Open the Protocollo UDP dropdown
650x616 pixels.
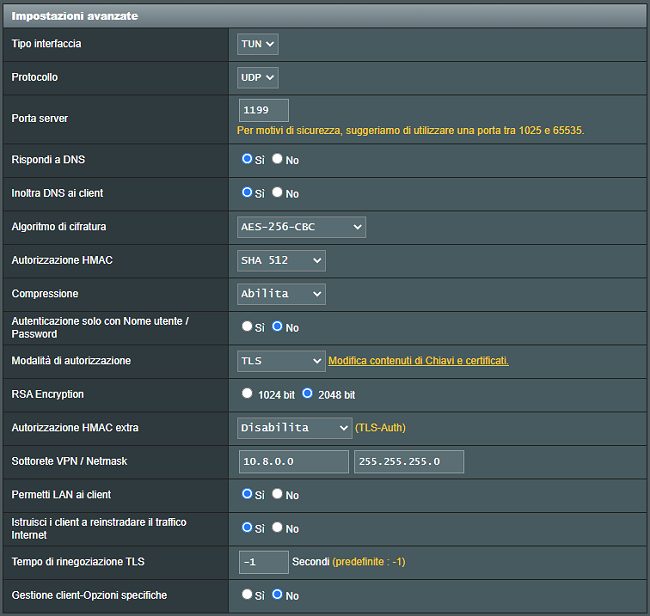[257, 77]
